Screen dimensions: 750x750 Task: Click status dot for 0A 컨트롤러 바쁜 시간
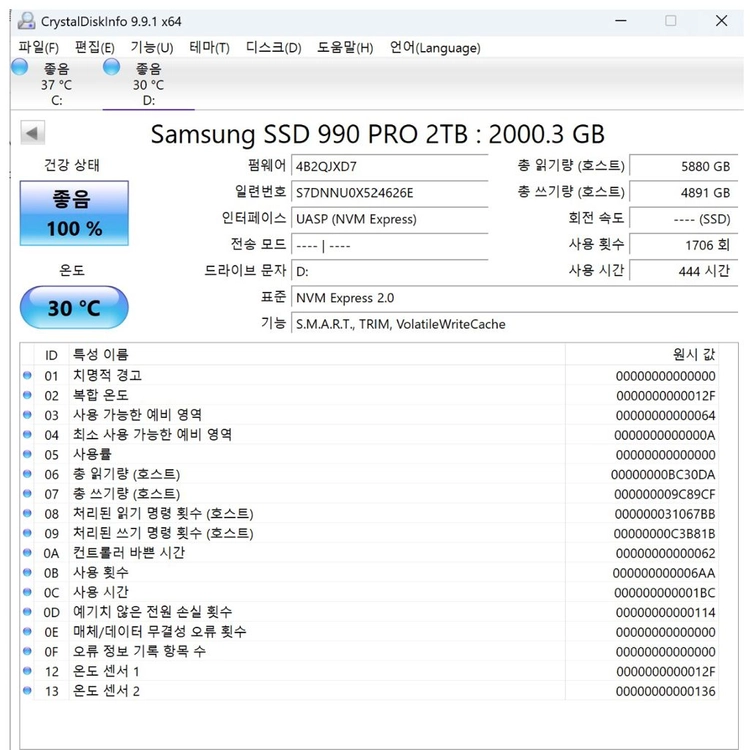[27, 553]
